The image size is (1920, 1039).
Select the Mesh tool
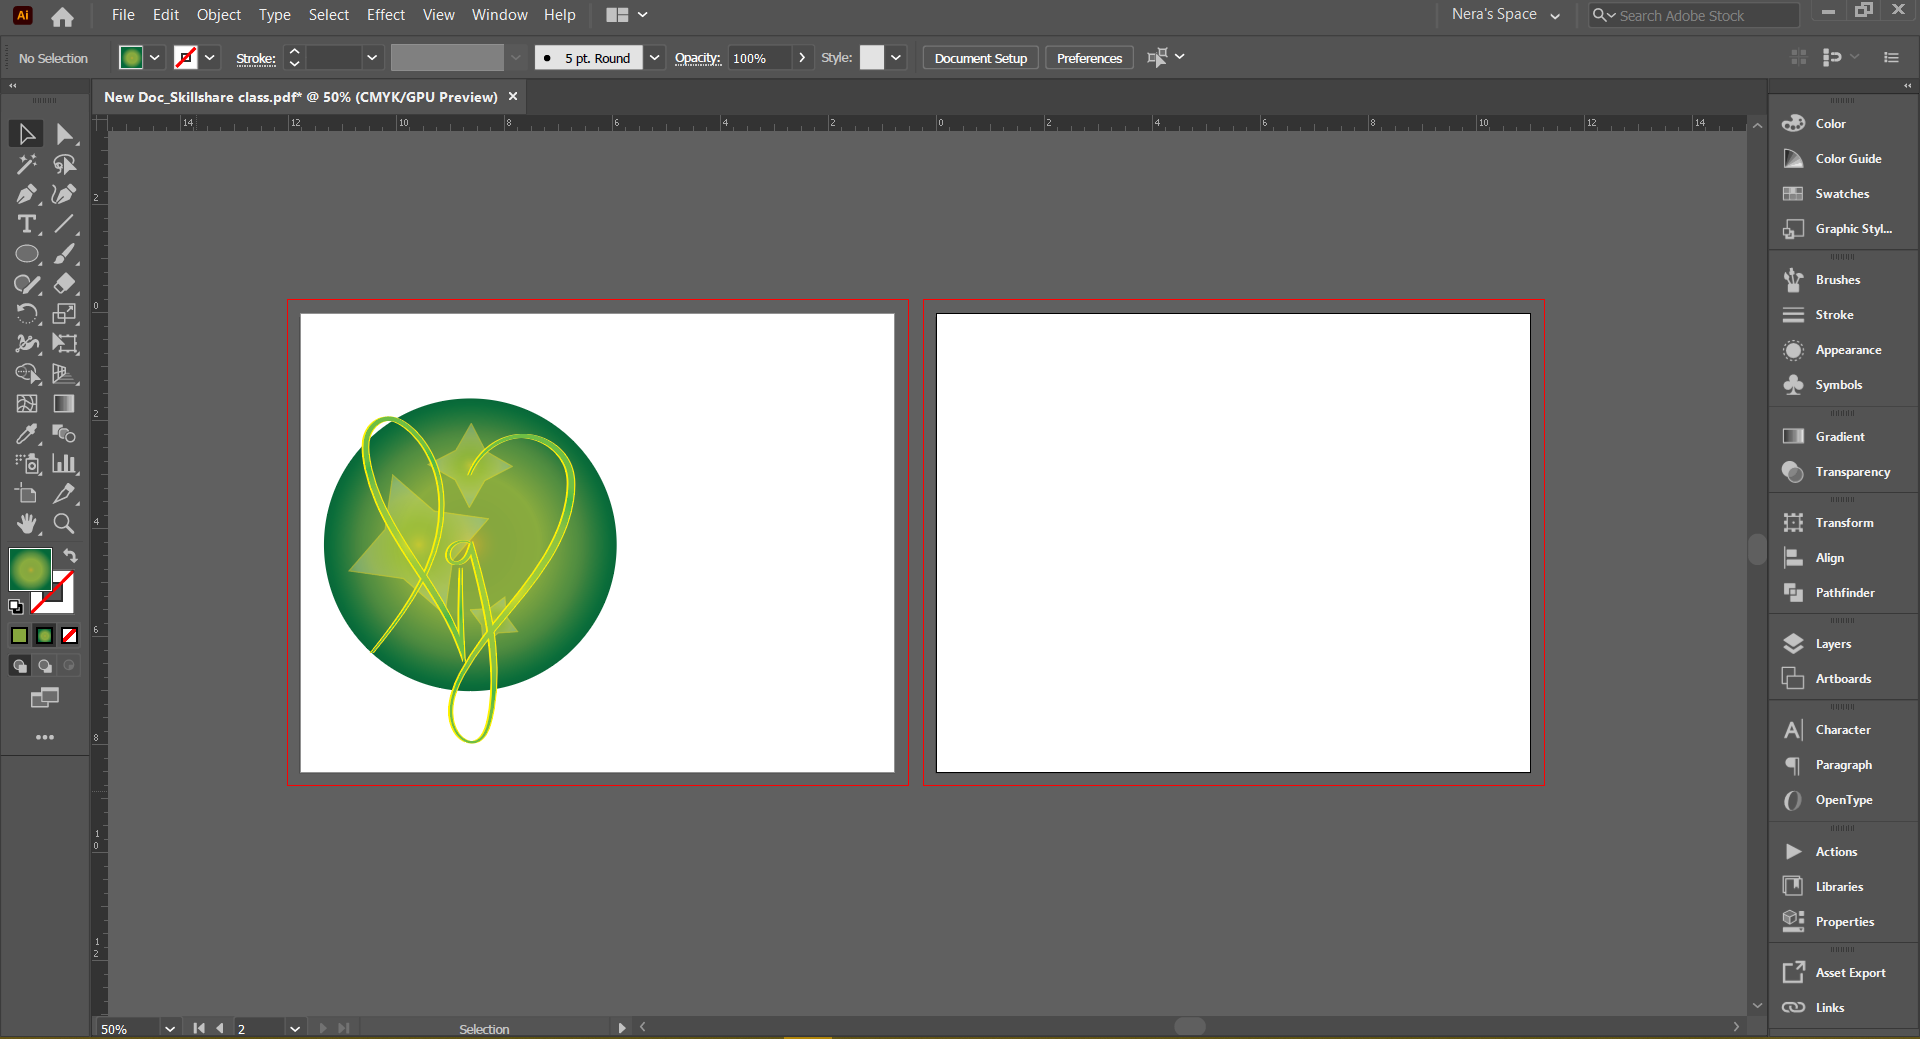pyautogui.click(x=27, y=404)
